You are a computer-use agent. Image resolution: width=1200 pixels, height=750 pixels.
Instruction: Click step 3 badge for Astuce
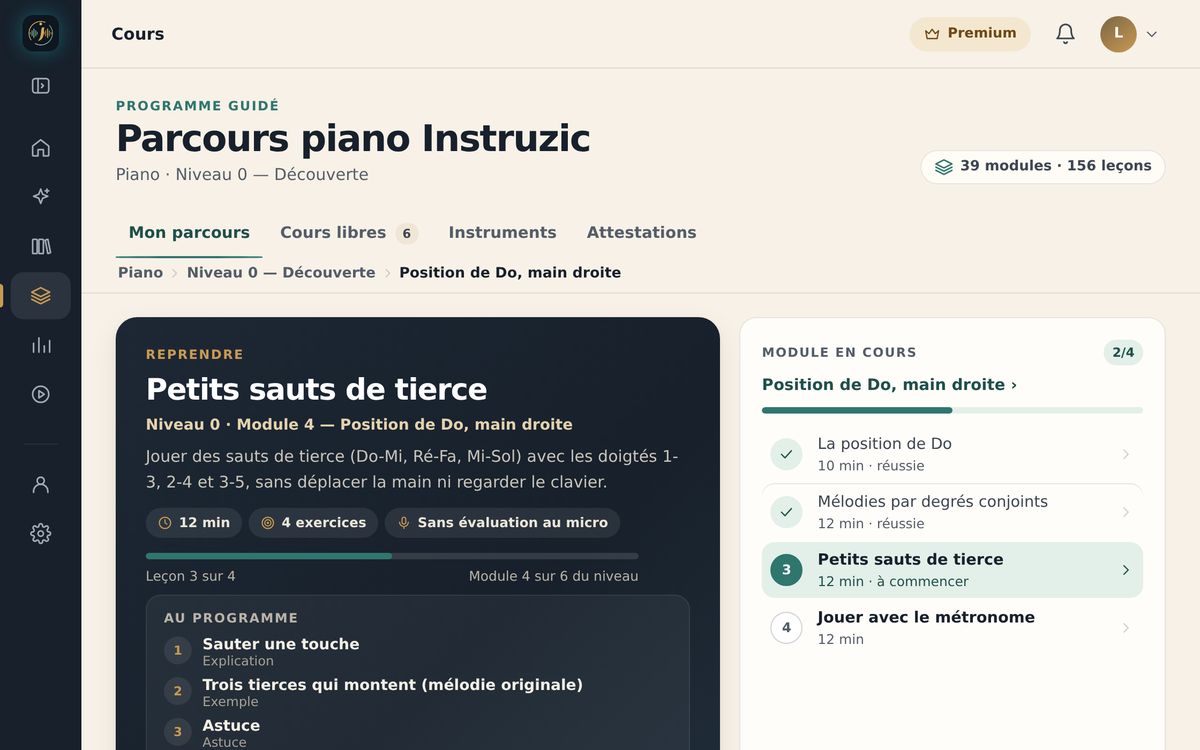pos(178,732)
